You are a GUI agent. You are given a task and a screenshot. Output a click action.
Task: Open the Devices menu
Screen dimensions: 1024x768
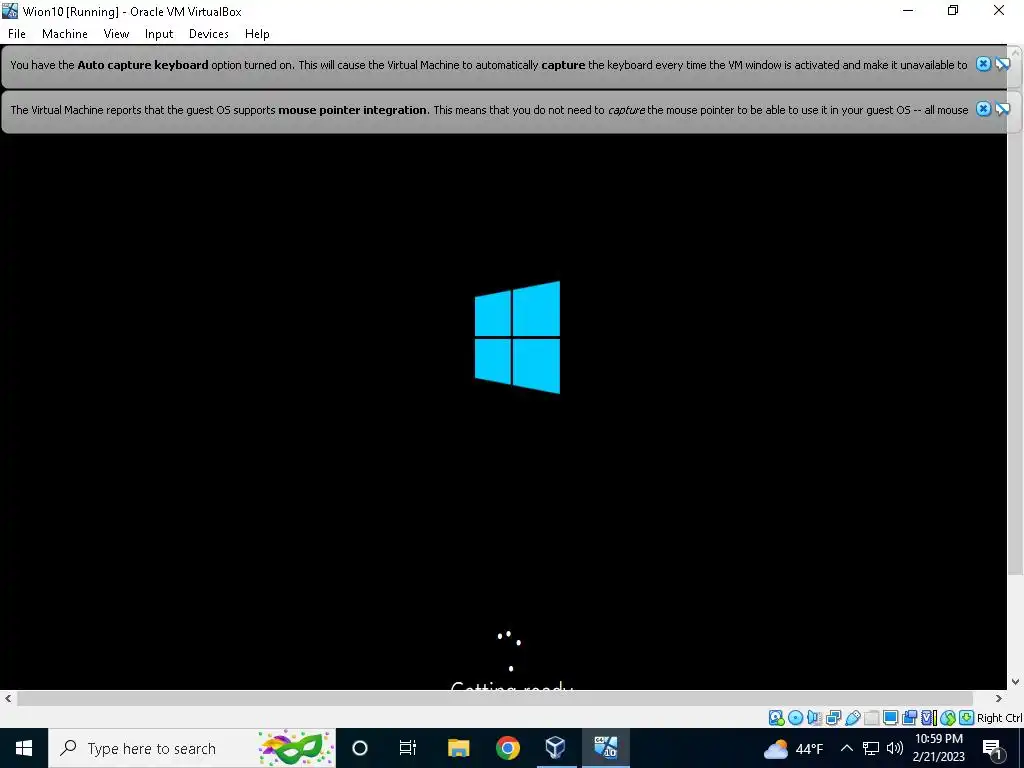point(208,34)
